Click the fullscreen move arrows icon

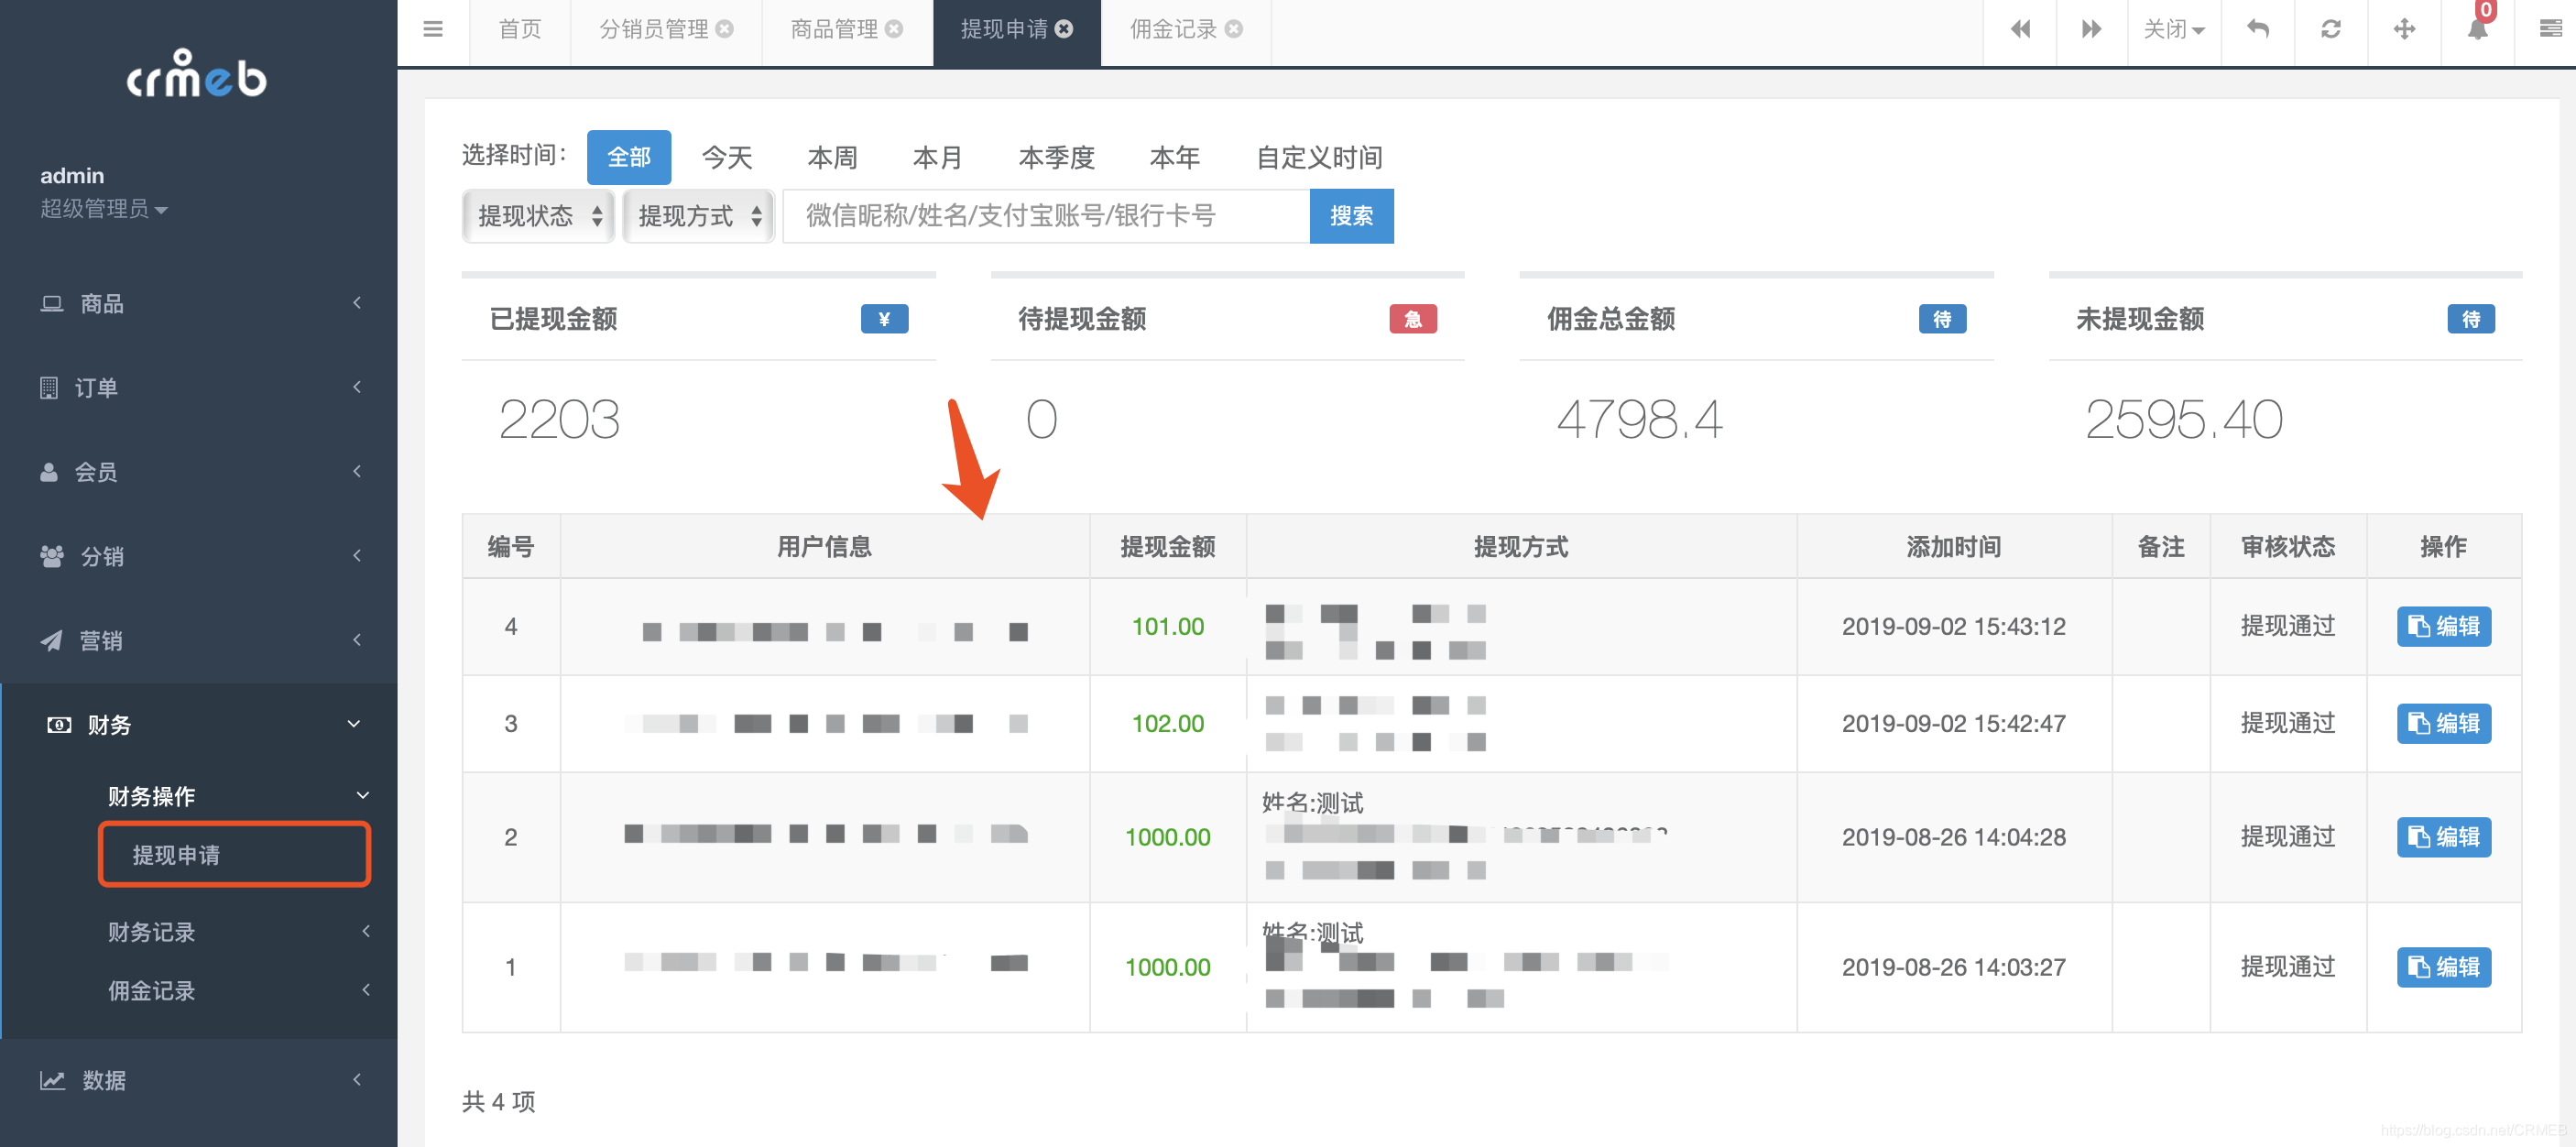[2404, 29]
